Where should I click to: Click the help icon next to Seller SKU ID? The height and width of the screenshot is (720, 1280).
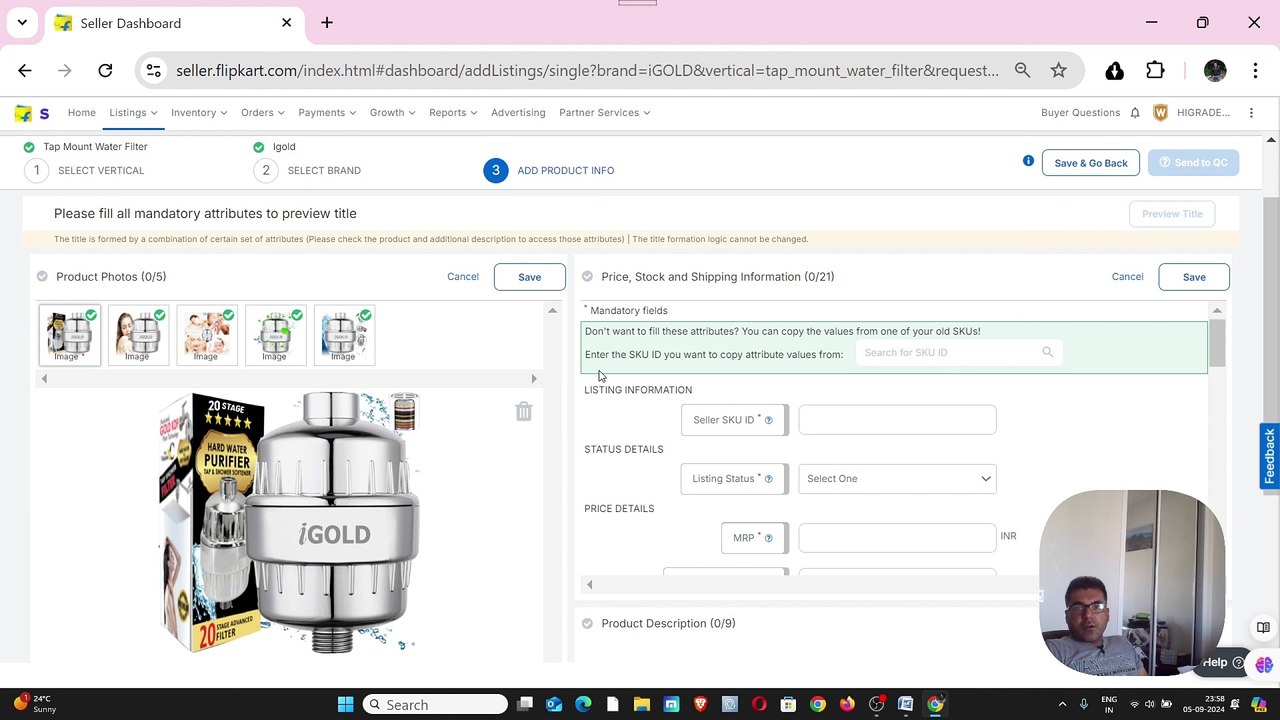[x=769, y=420]
